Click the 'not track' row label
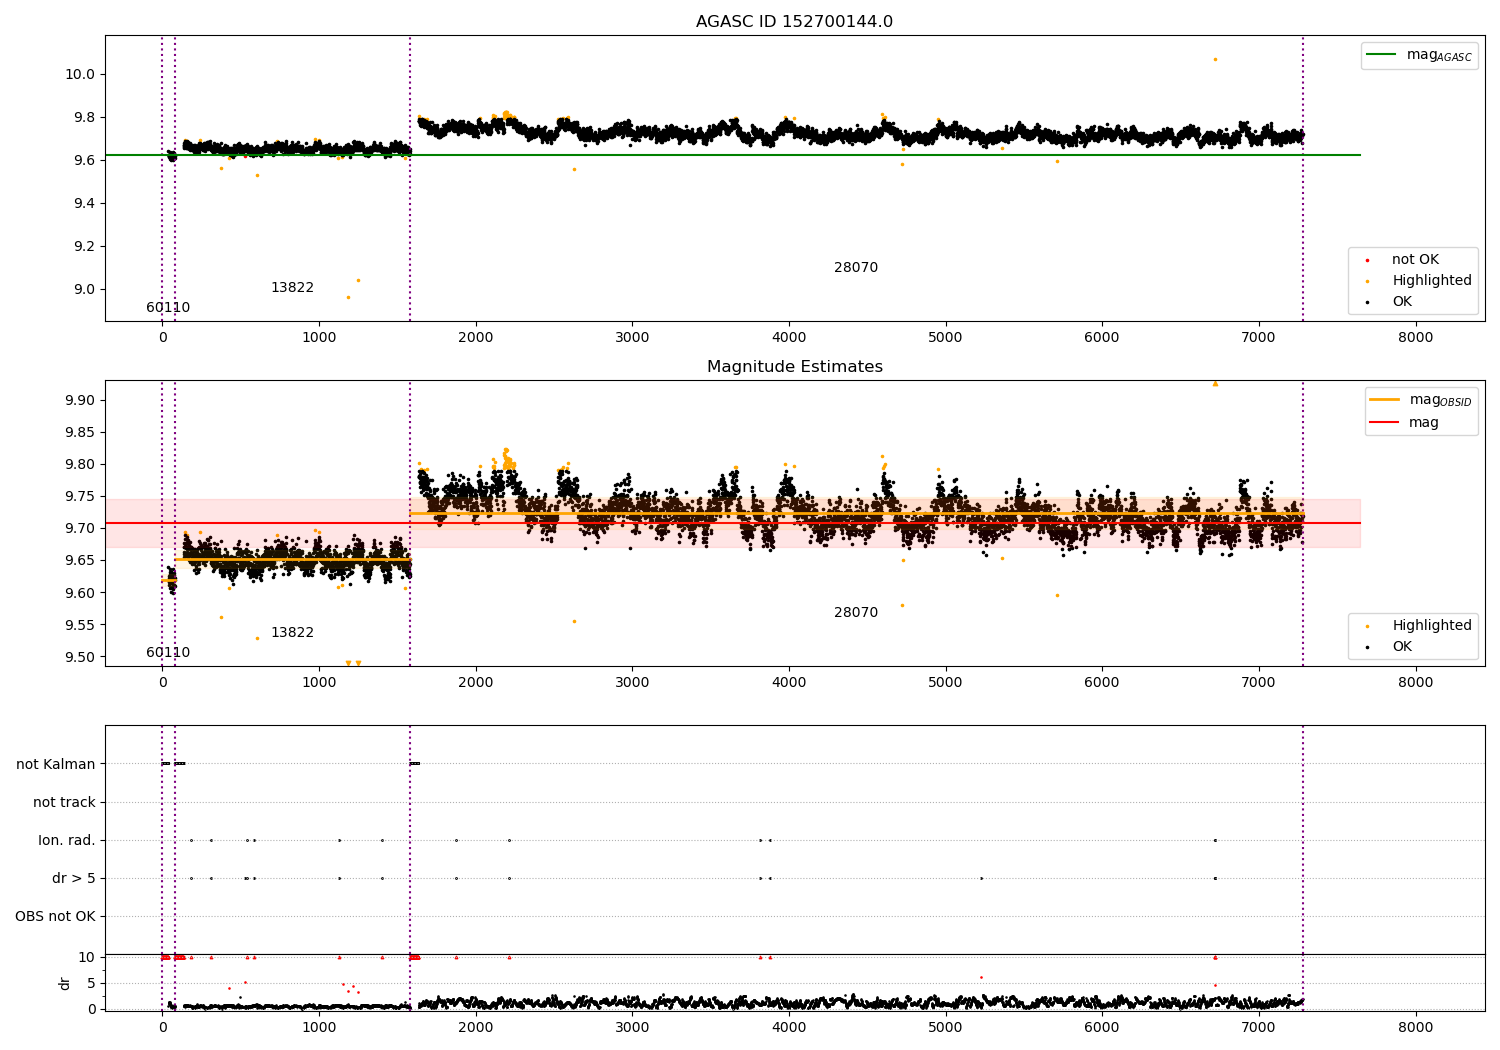Image resolution: width=1500 pixels, height=1050 pixels. pos(64,802)
